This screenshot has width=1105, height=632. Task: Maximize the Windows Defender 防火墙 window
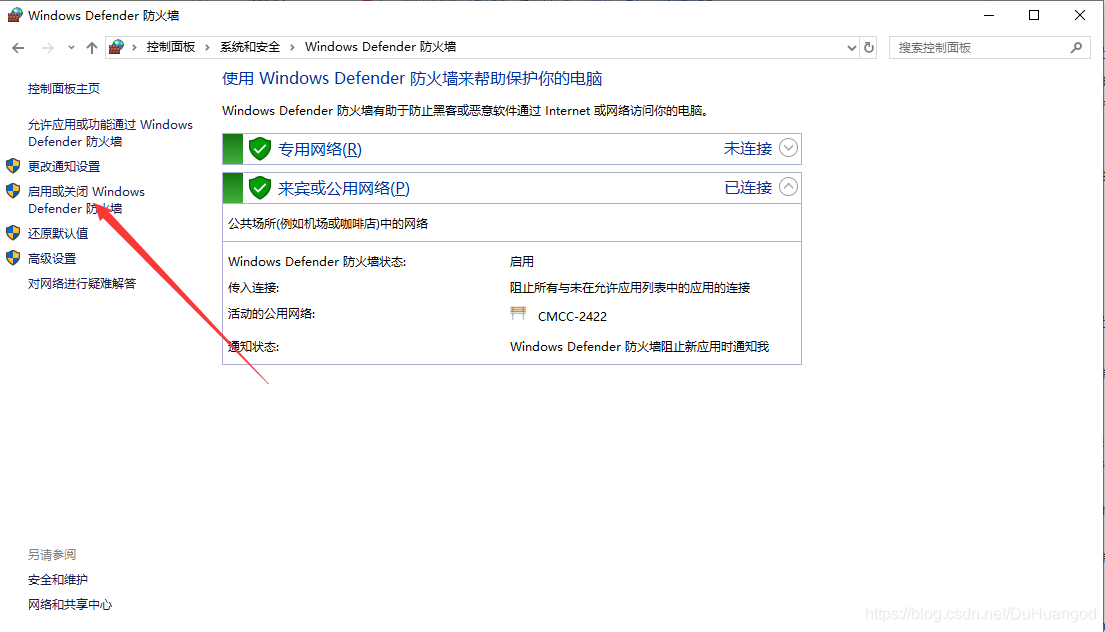coord(1034,15)
